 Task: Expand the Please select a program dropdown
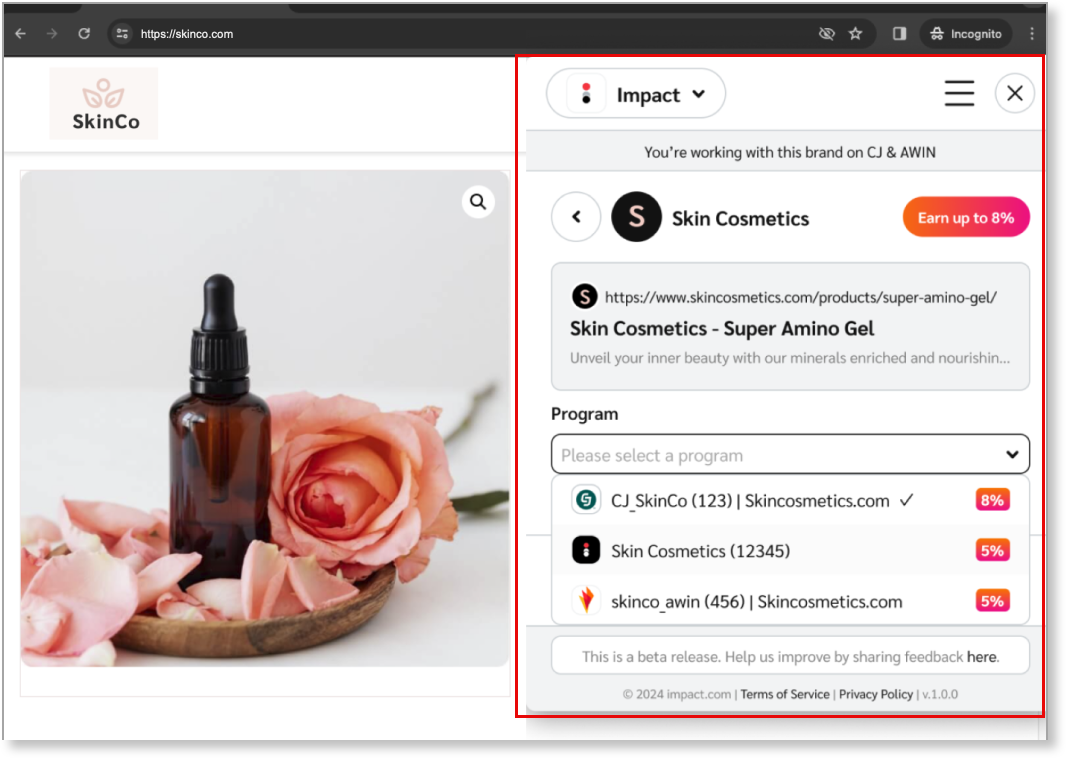[790, 454]
